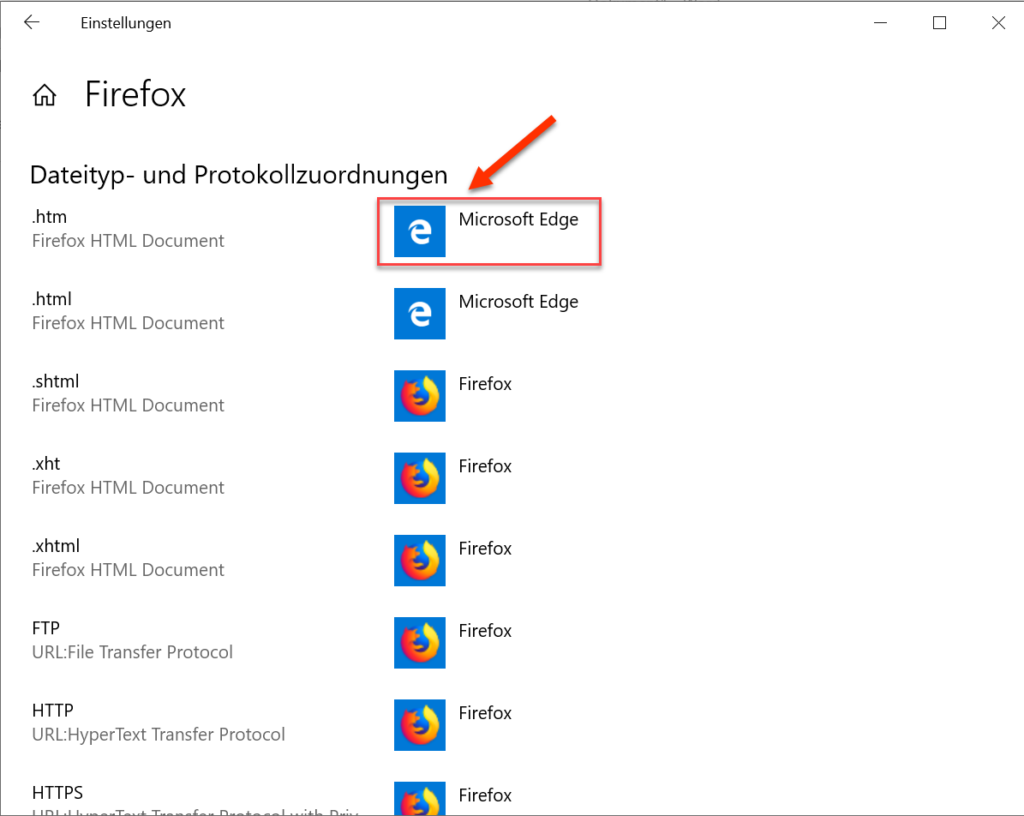This screenshot has width=1024, height=816.
Task: Select Firefox label in the HTTPS row
Action: click(485, 795)
